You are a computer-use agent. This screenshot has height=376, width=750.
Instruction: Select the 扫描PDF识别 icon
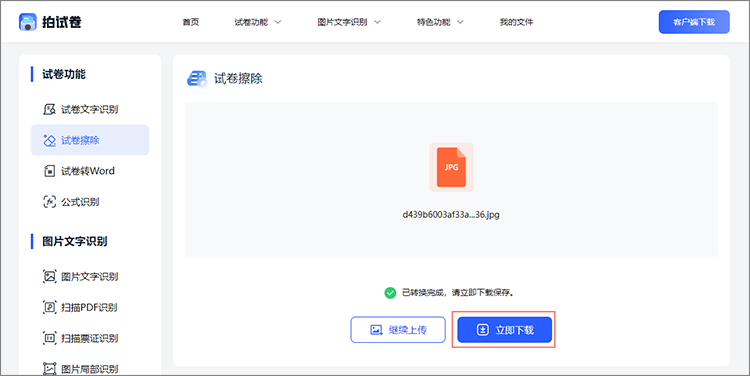pyautogui.click(x=50, y=307)
